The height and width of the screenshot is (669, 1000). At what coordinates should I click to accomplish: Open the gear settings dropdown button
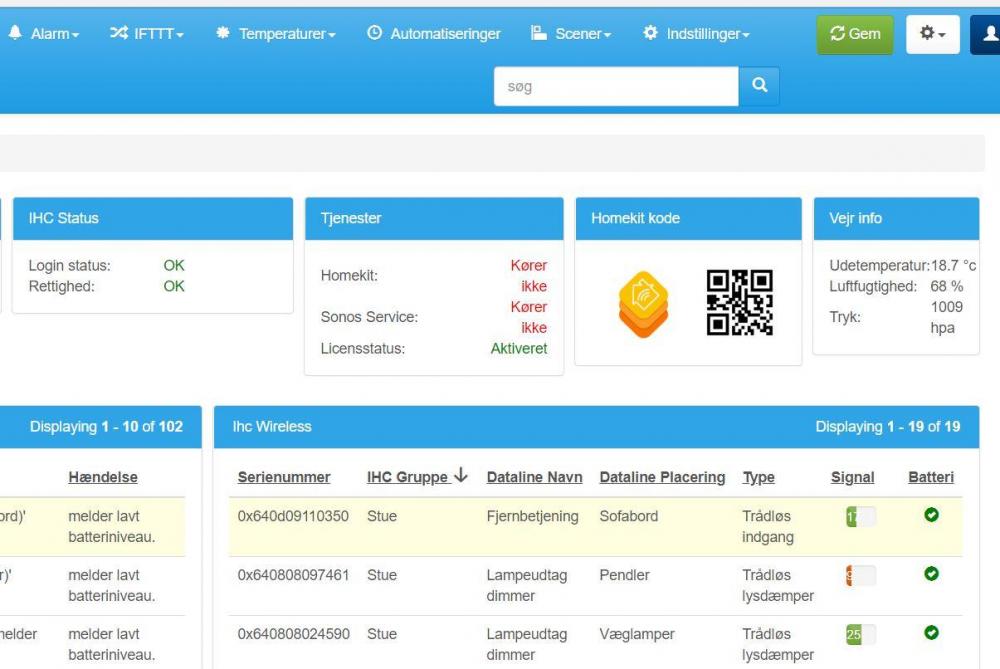coord(932,34)
